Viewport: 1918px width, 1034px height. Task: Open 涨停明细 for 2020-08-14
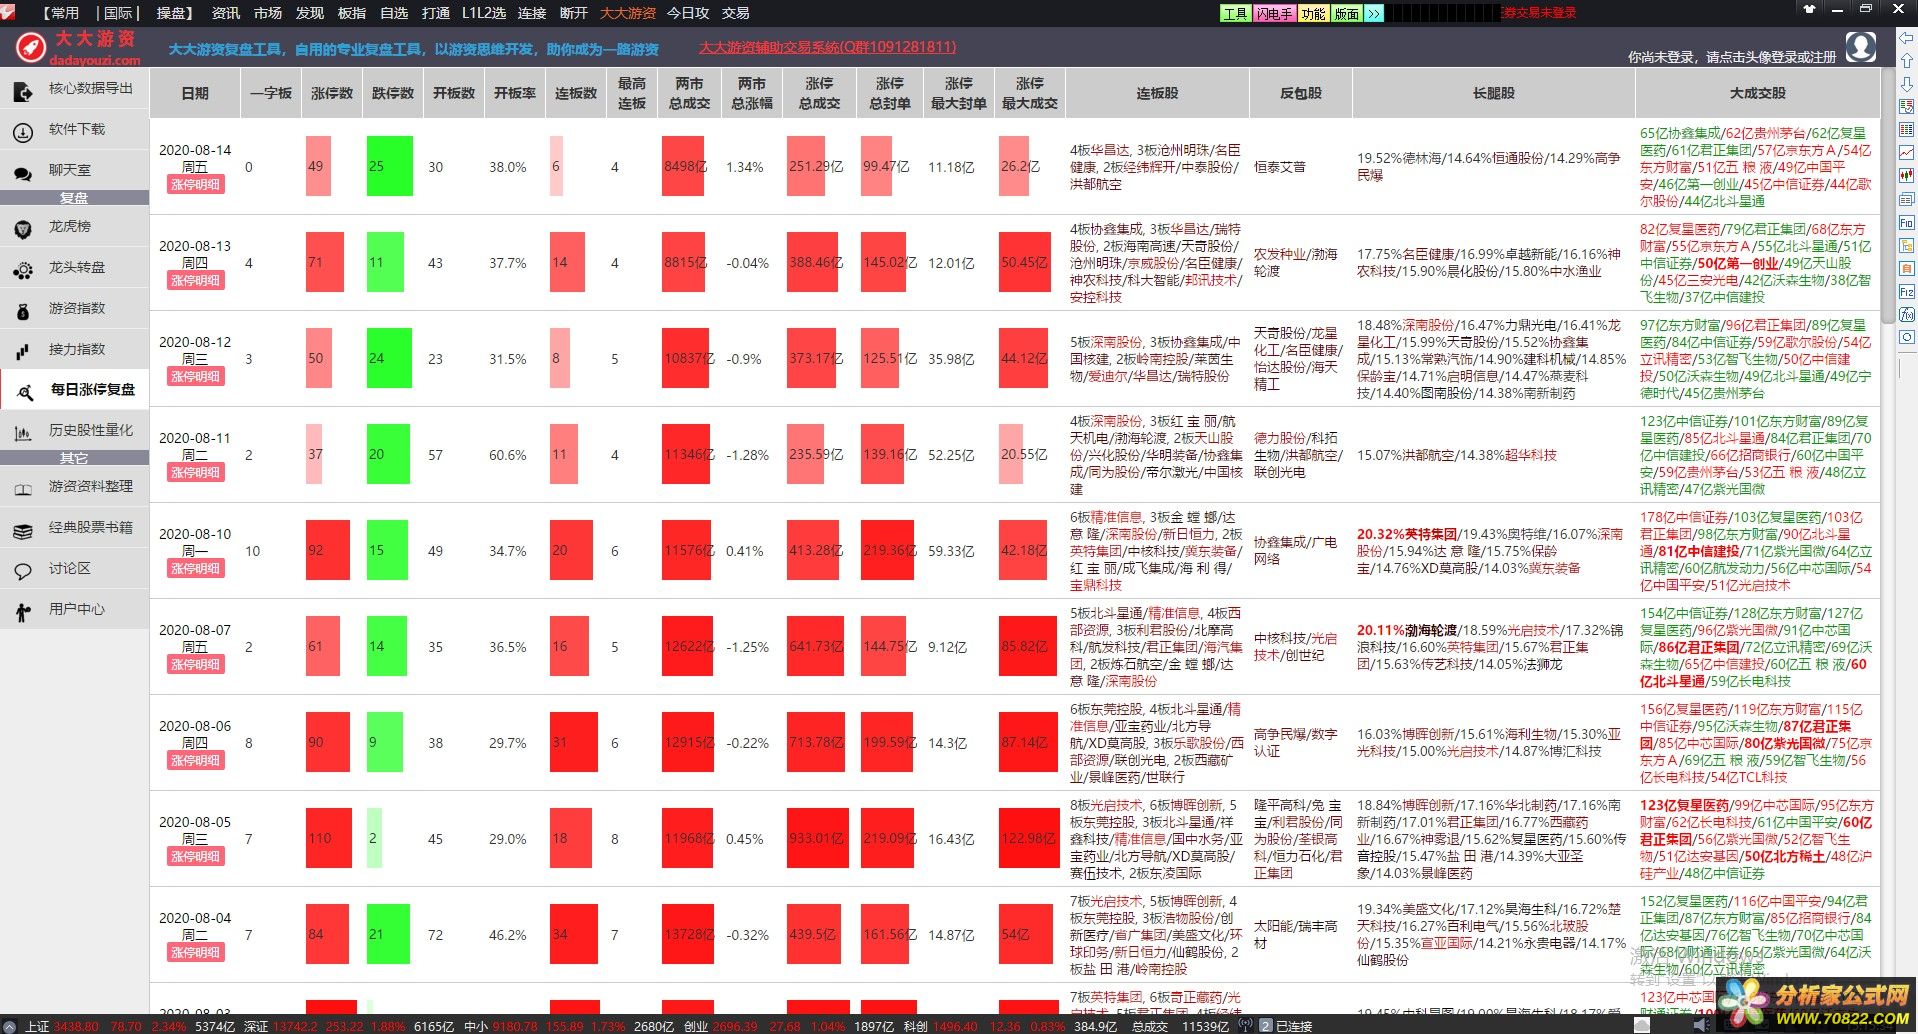click(x=196, y=184)
